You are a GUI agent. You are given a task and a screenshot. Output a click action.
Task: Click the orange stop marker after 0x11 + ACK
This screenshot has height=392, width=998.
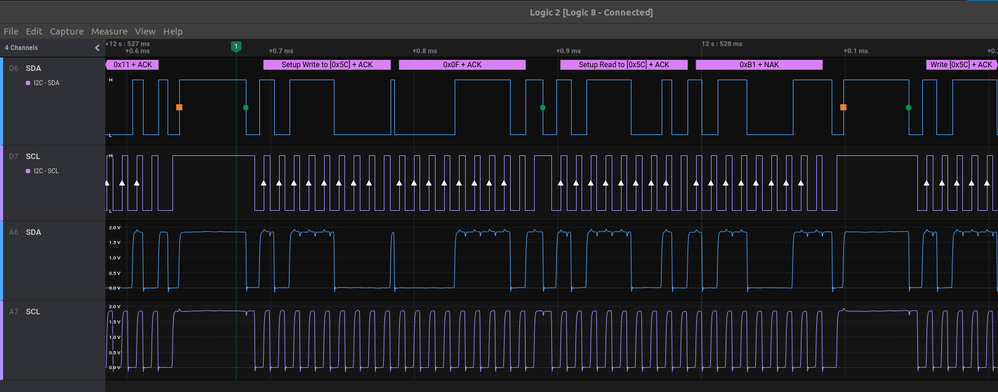[179, 108]
